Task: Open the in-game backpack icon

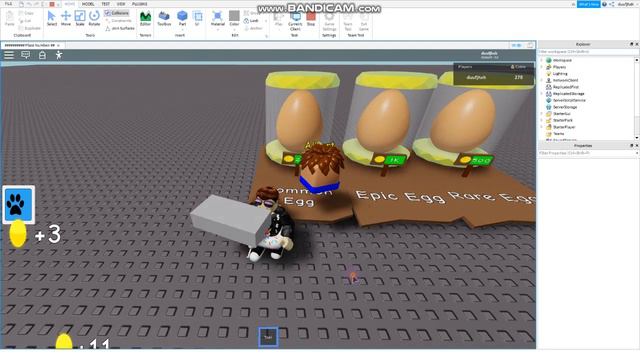Action: click(42, 55)
